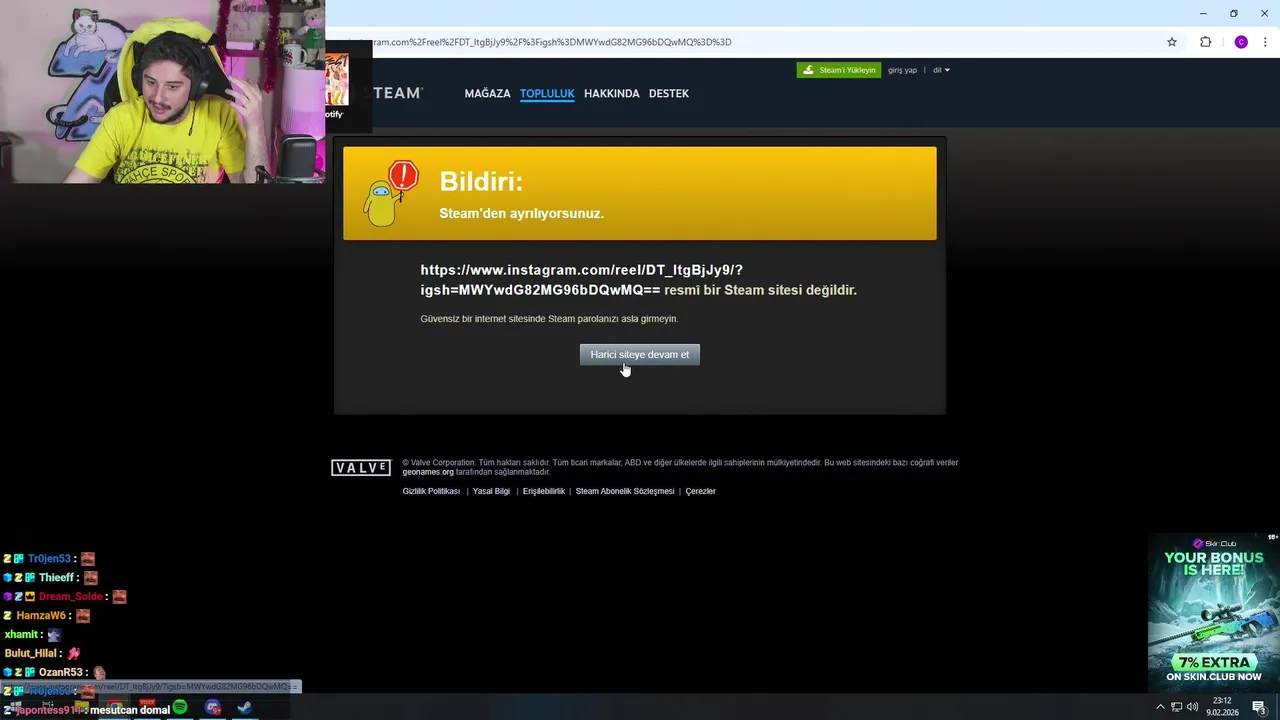Restore down the Chrome window
Viewport: 1280px width, 720px height.
tap(1233, 13)
